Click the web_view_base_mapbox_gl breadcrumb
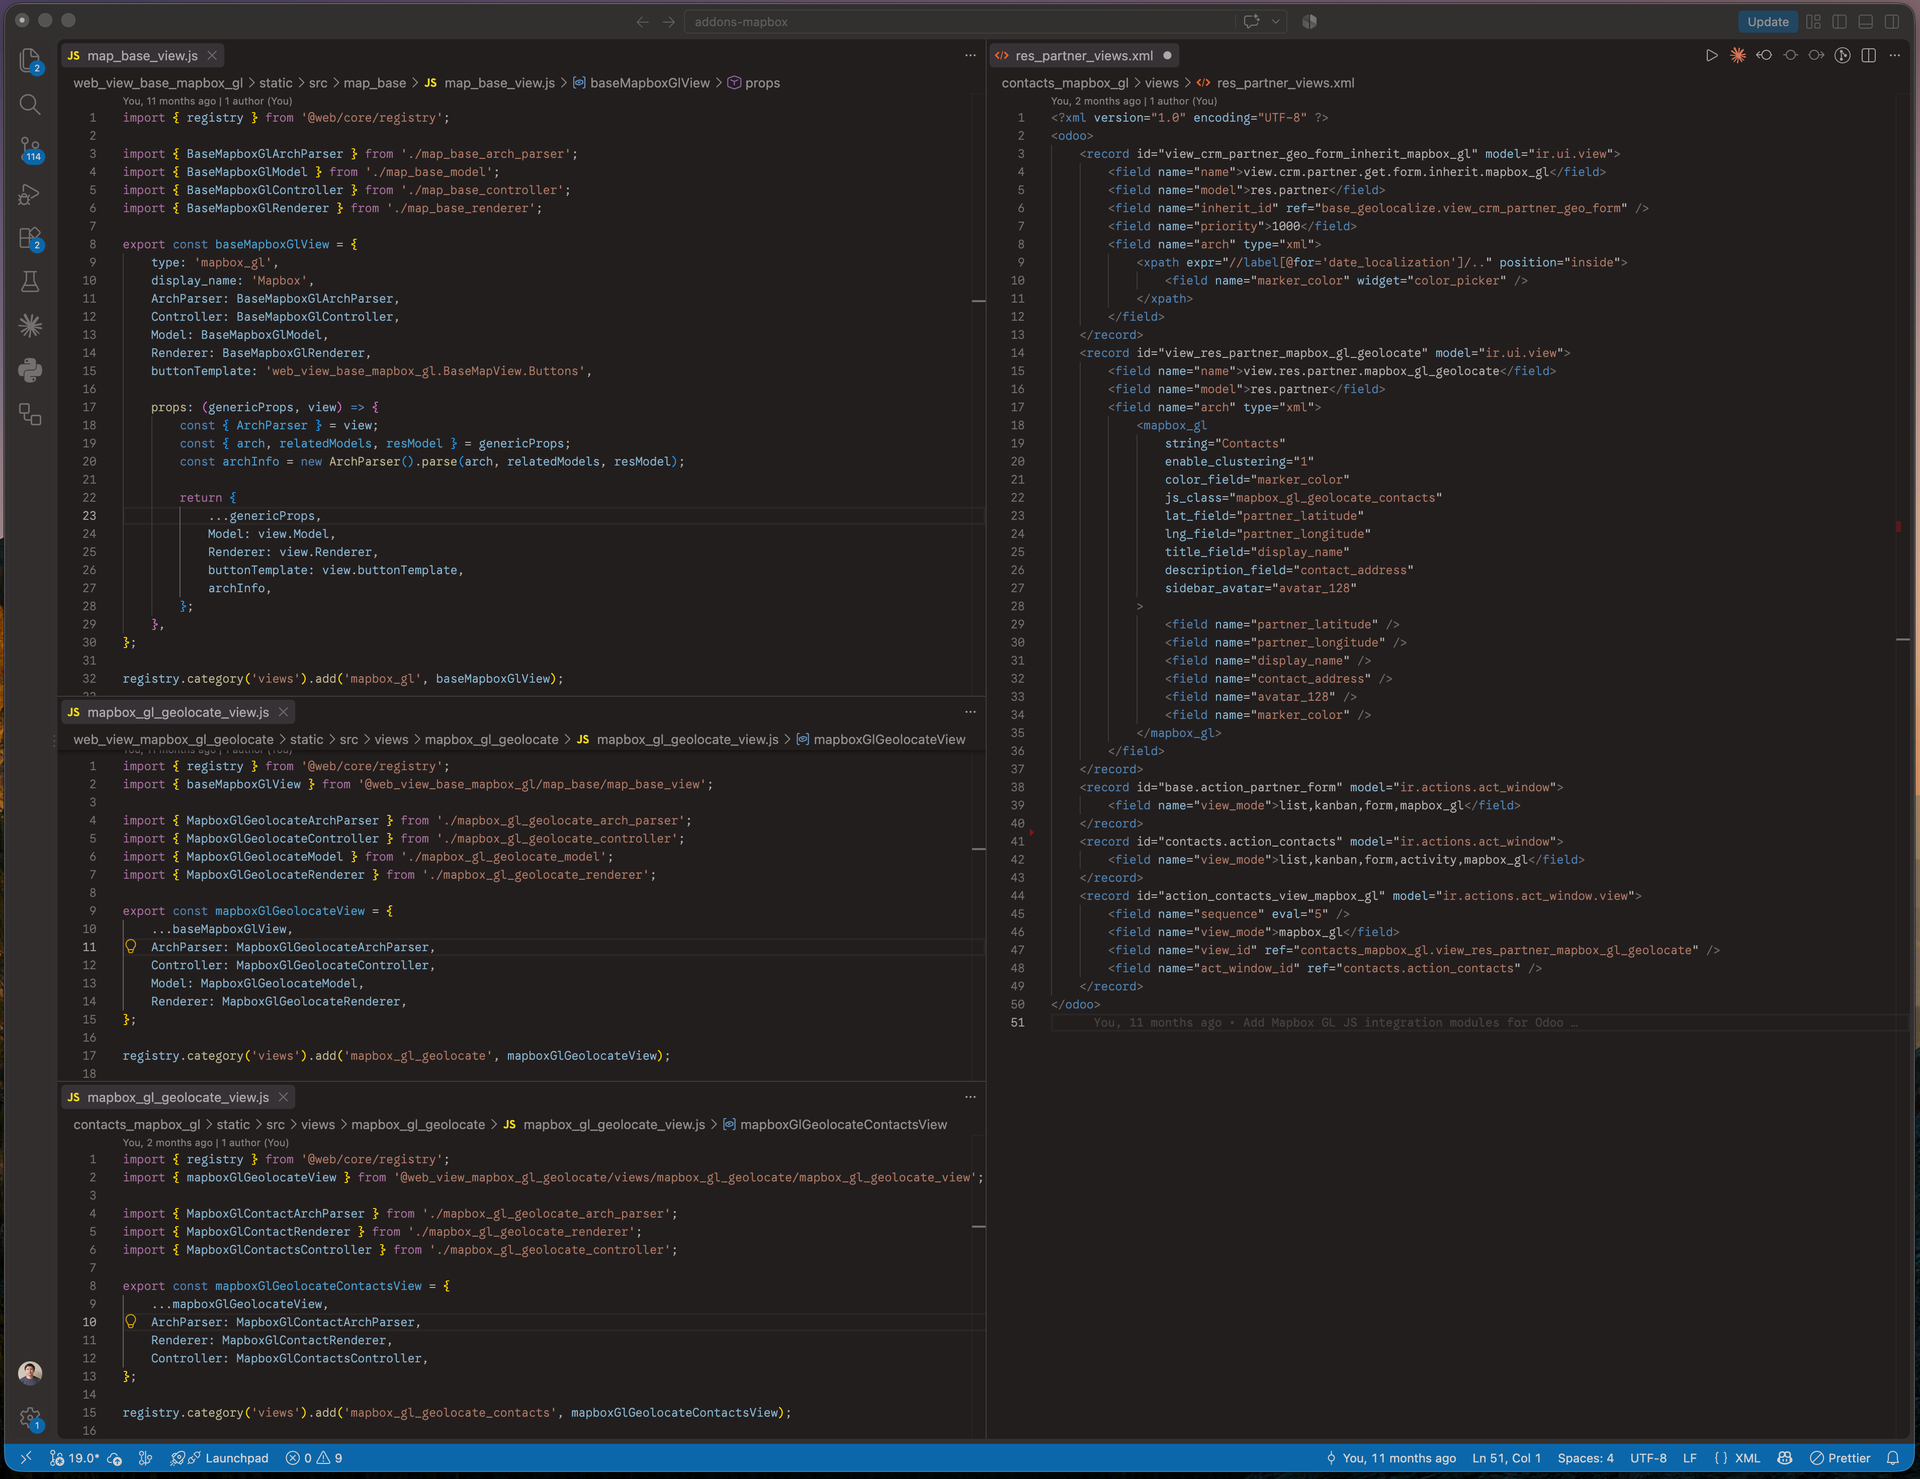 point(158,83)
